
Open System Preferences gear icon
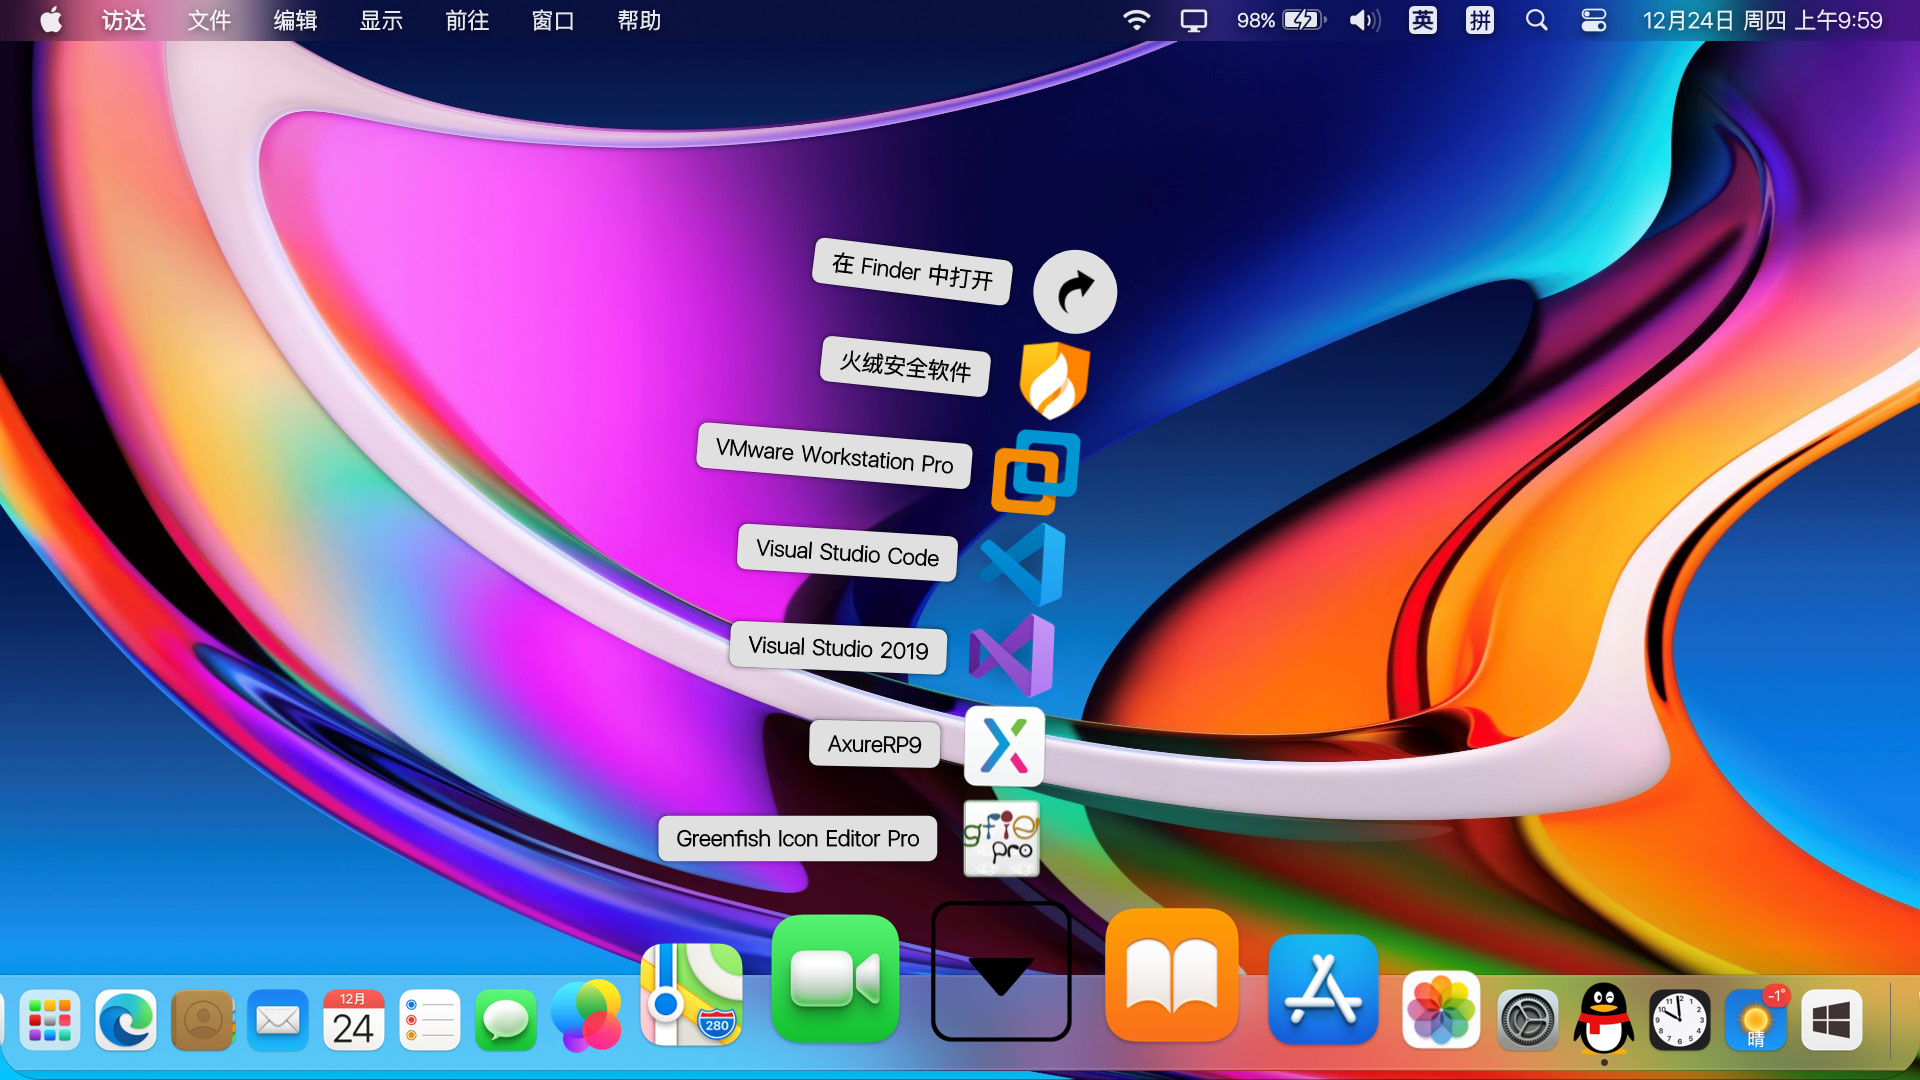point(1528,1020)
